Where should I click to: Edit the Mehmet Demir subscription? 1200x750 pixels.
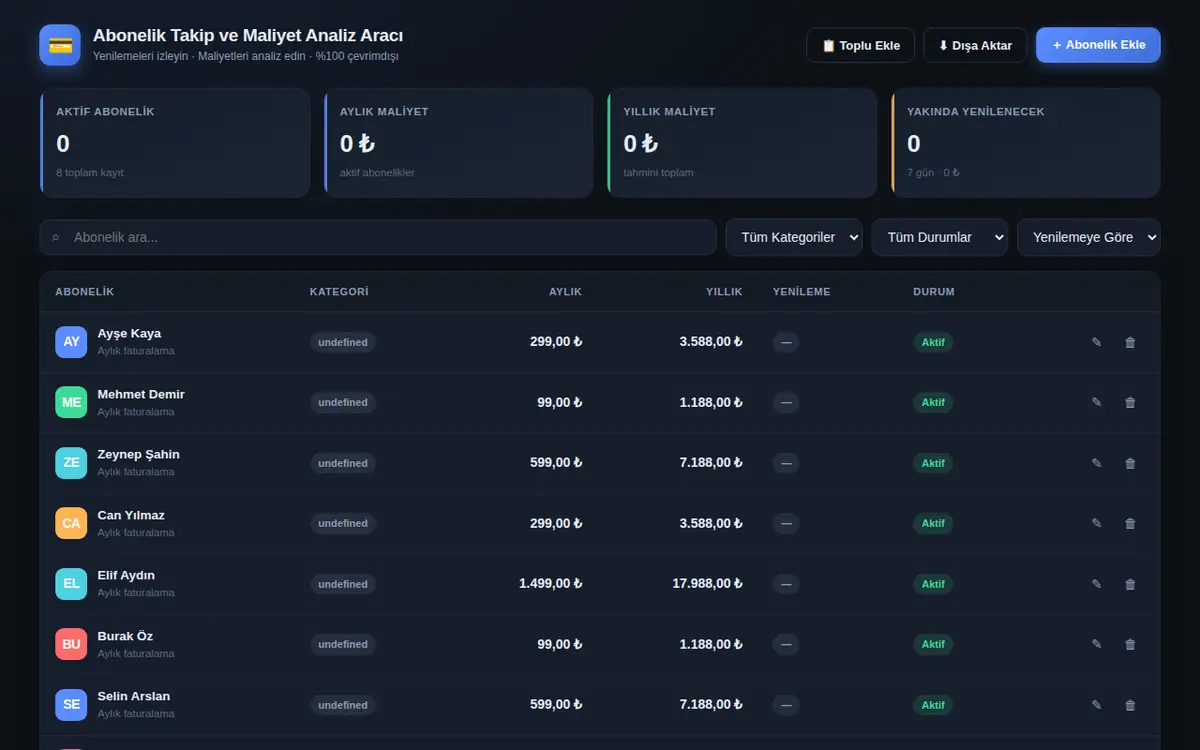(x=1096, y=402)
